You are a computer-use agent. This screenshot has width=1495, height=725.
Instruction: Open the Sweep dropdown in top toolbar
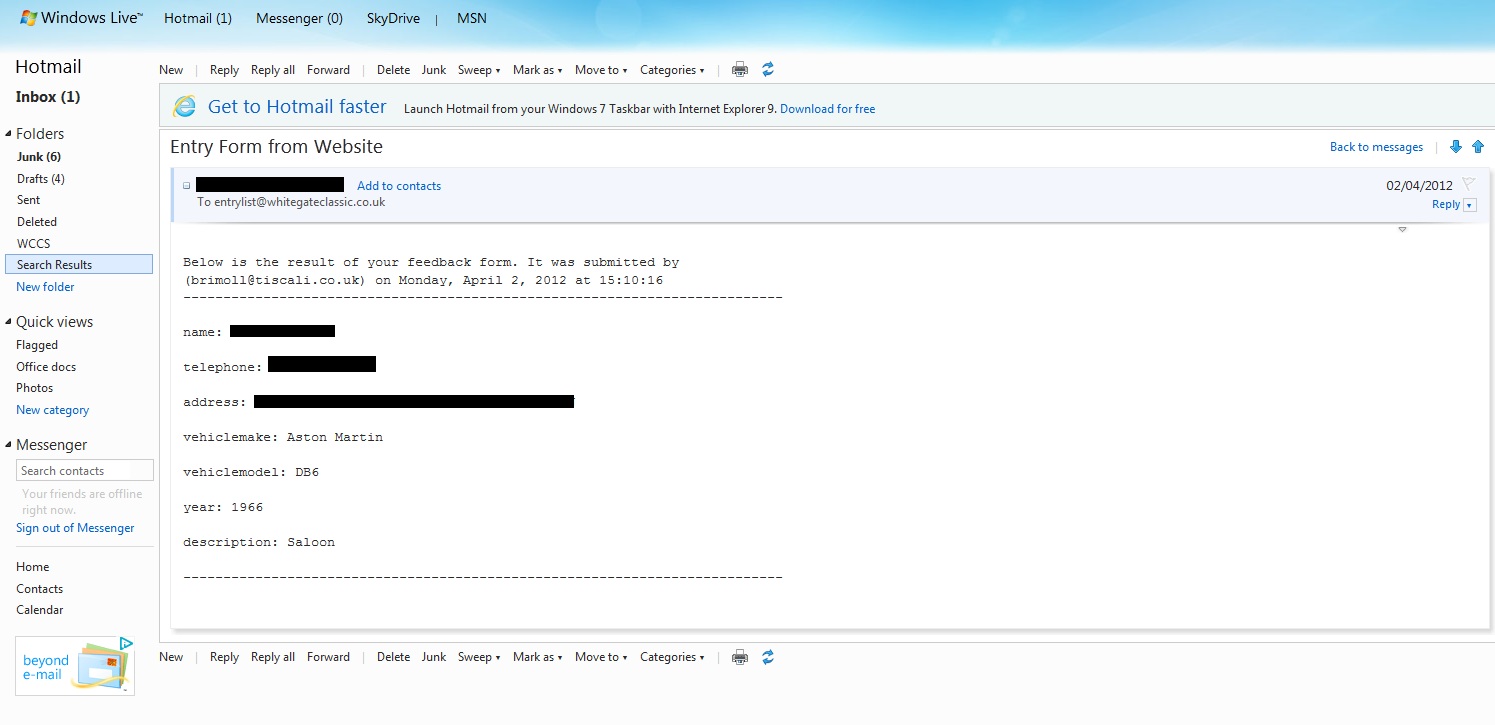[479, 70]
